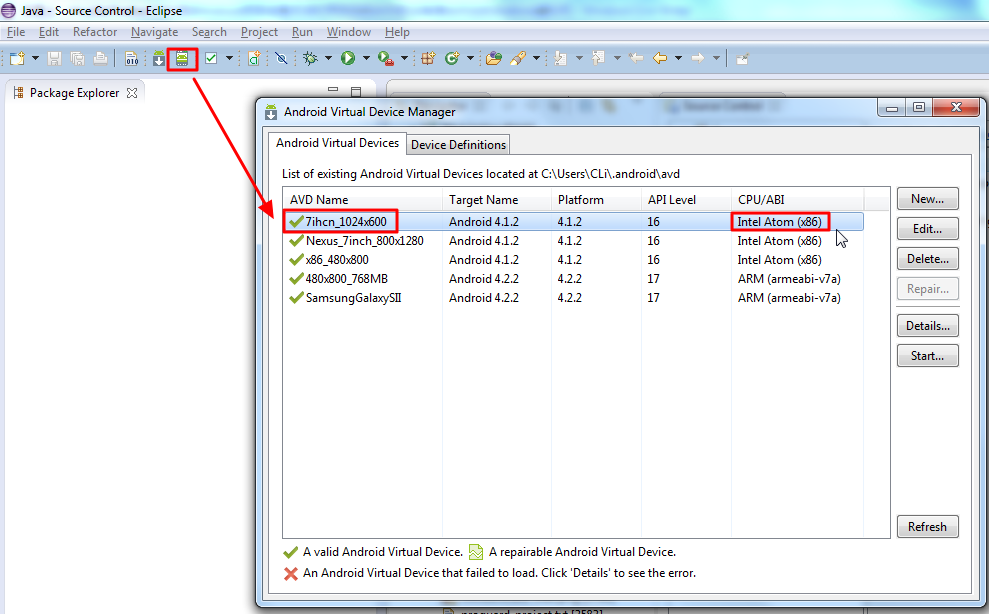
Task: Open the Refactor menu
Action: tap(95, 32)
